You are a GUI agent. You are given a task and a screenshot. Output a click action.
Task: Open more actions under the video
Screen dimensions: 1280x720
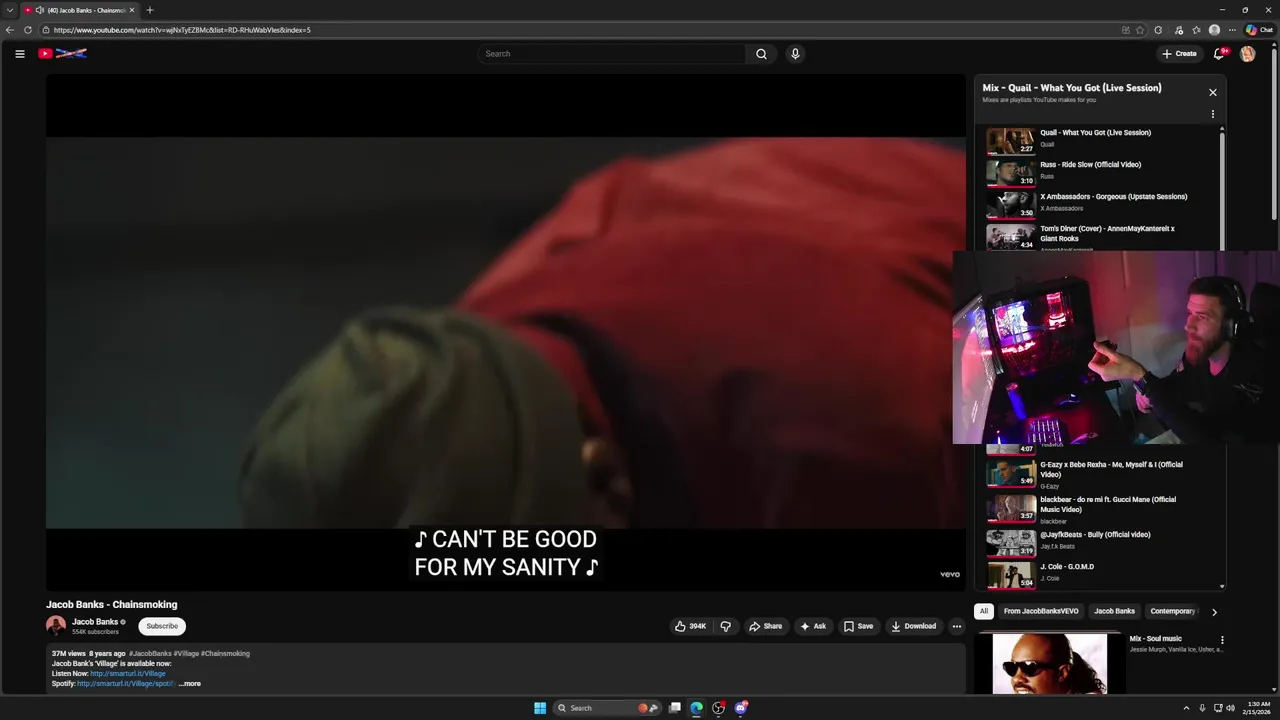[x=956, y=626]
